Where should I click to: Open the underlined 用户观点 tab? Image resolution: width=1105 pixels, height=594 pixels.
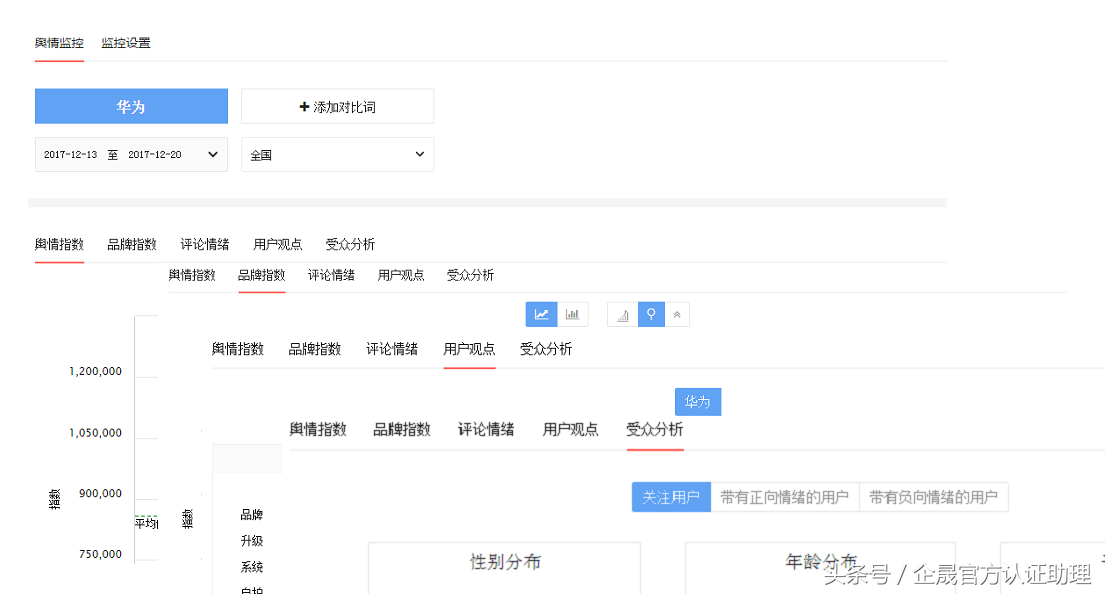point(469,349)
